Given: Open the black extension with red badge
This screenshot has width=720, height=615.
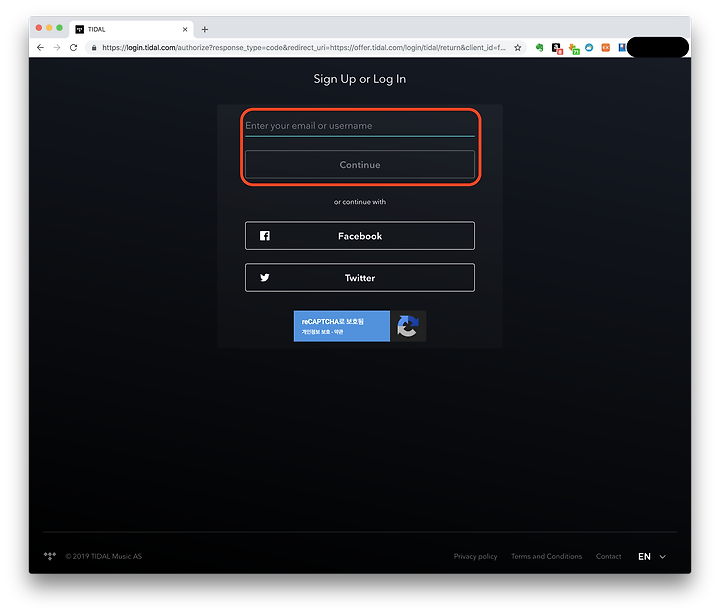Looking at the screenshot, I should (557, 48).
